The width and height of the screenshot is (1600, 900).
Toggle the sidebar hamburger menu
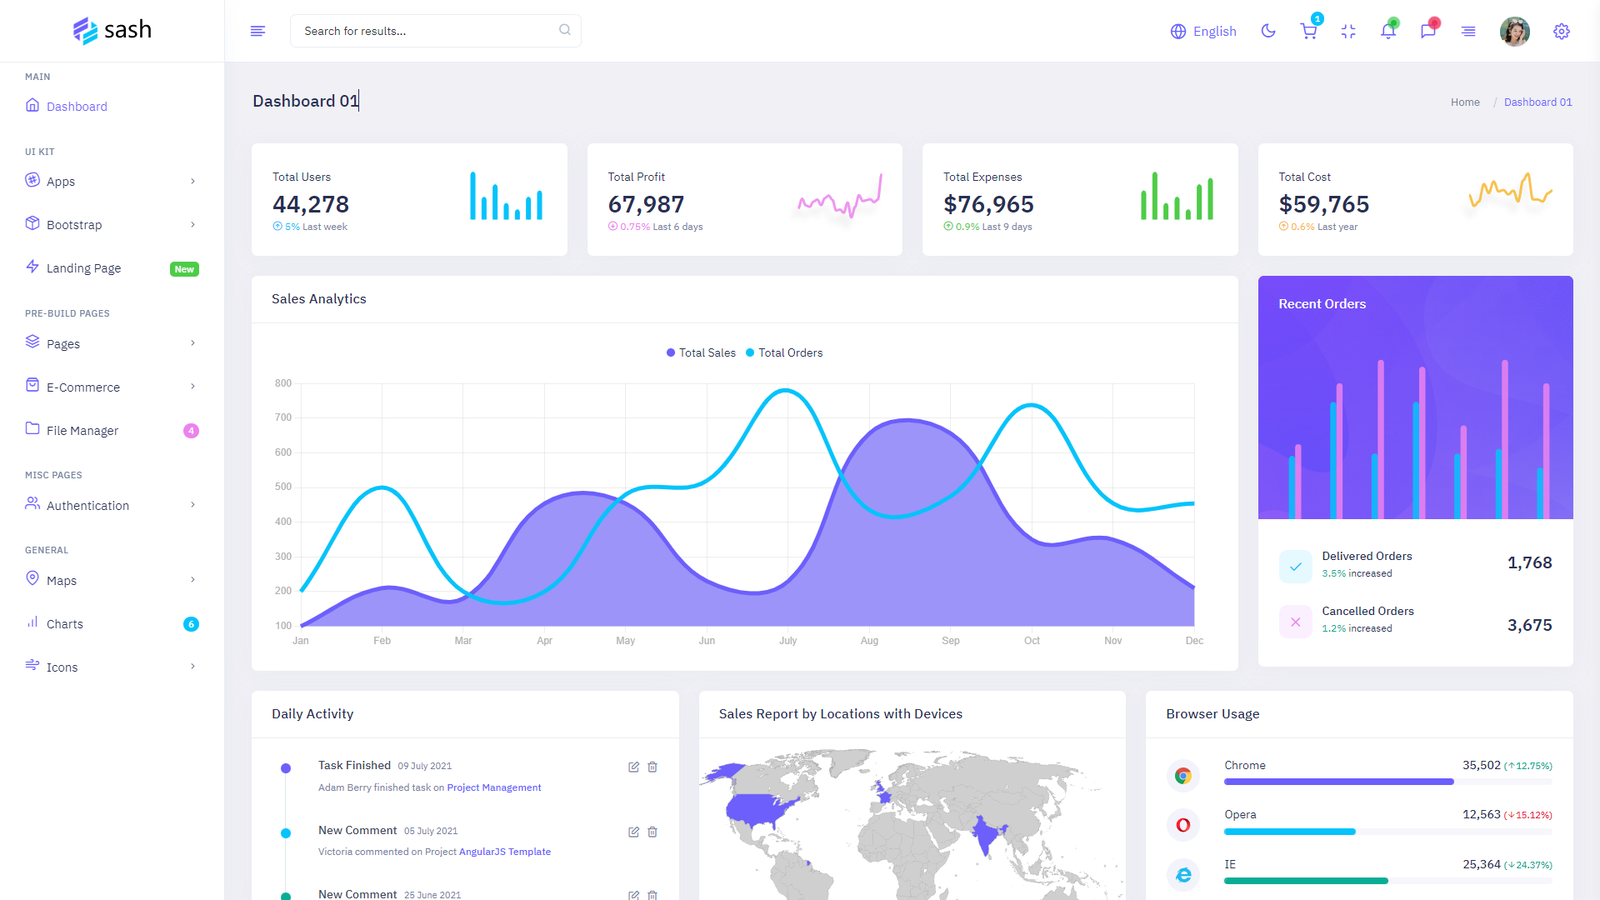coord(257,31)
